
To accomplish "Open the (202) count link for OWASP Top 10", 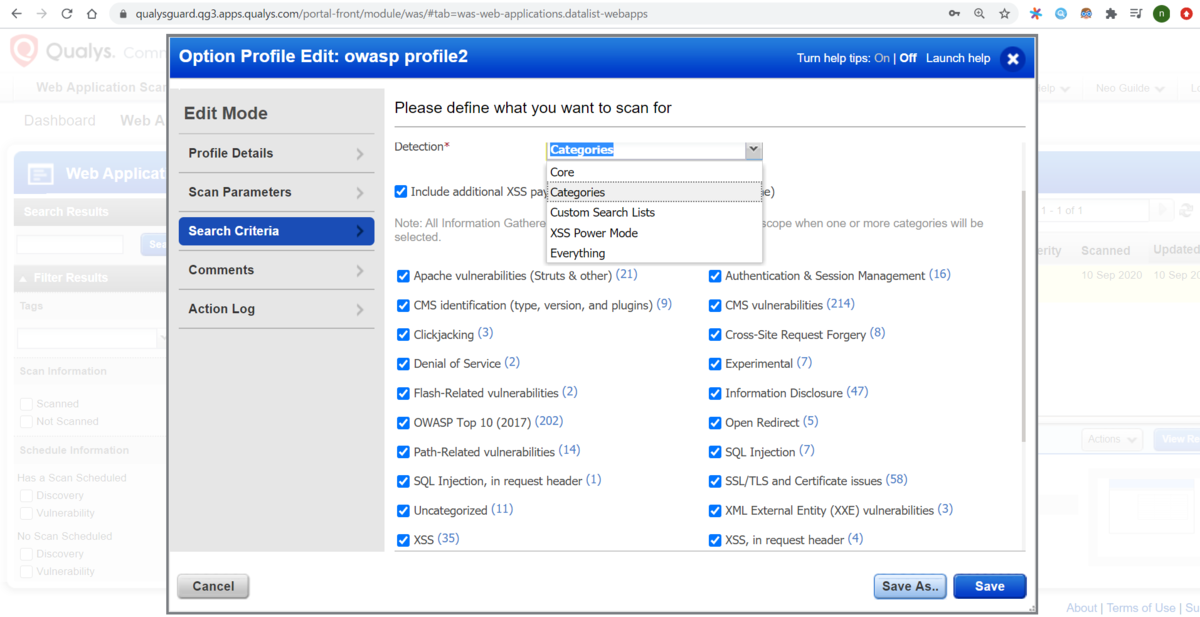I will 549,422.
